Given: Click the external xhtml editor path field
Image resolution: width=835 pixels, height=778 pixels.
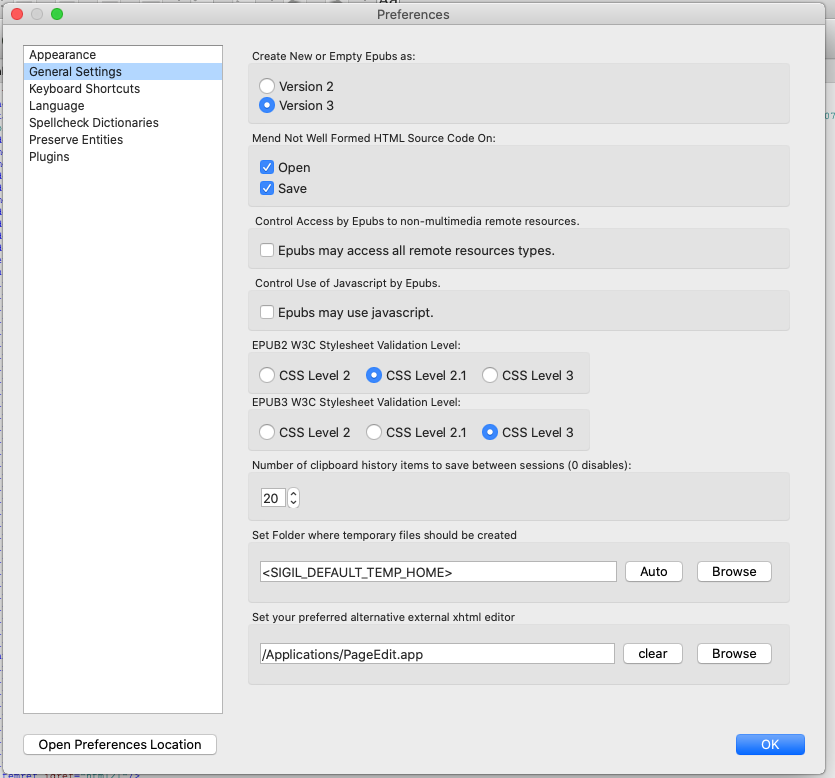Looking at the screenshot, I should 436,653.
